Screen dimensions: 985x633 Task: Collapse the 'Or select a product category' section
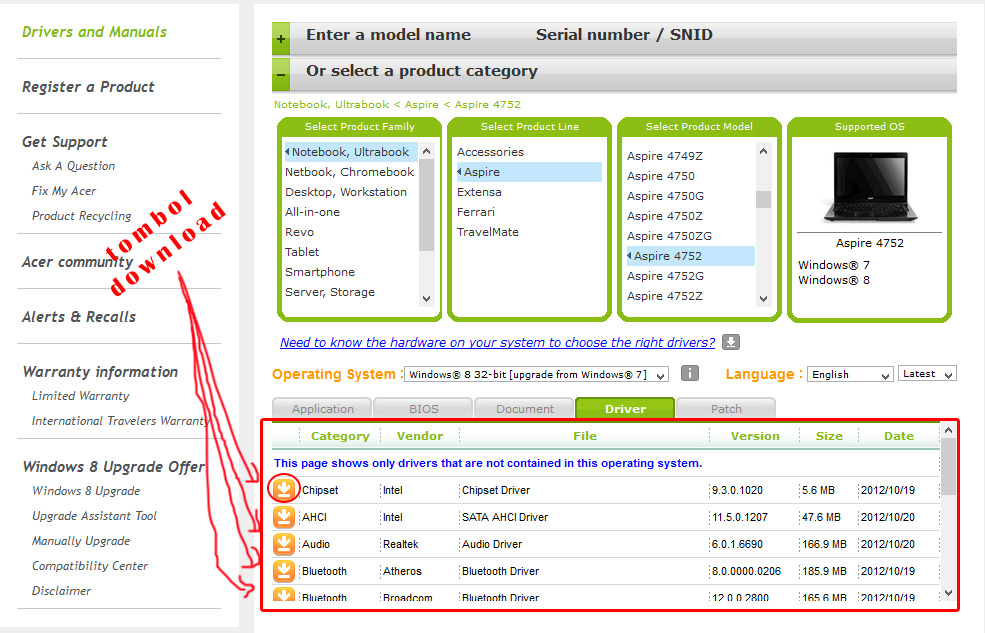[x=281, y=75]
